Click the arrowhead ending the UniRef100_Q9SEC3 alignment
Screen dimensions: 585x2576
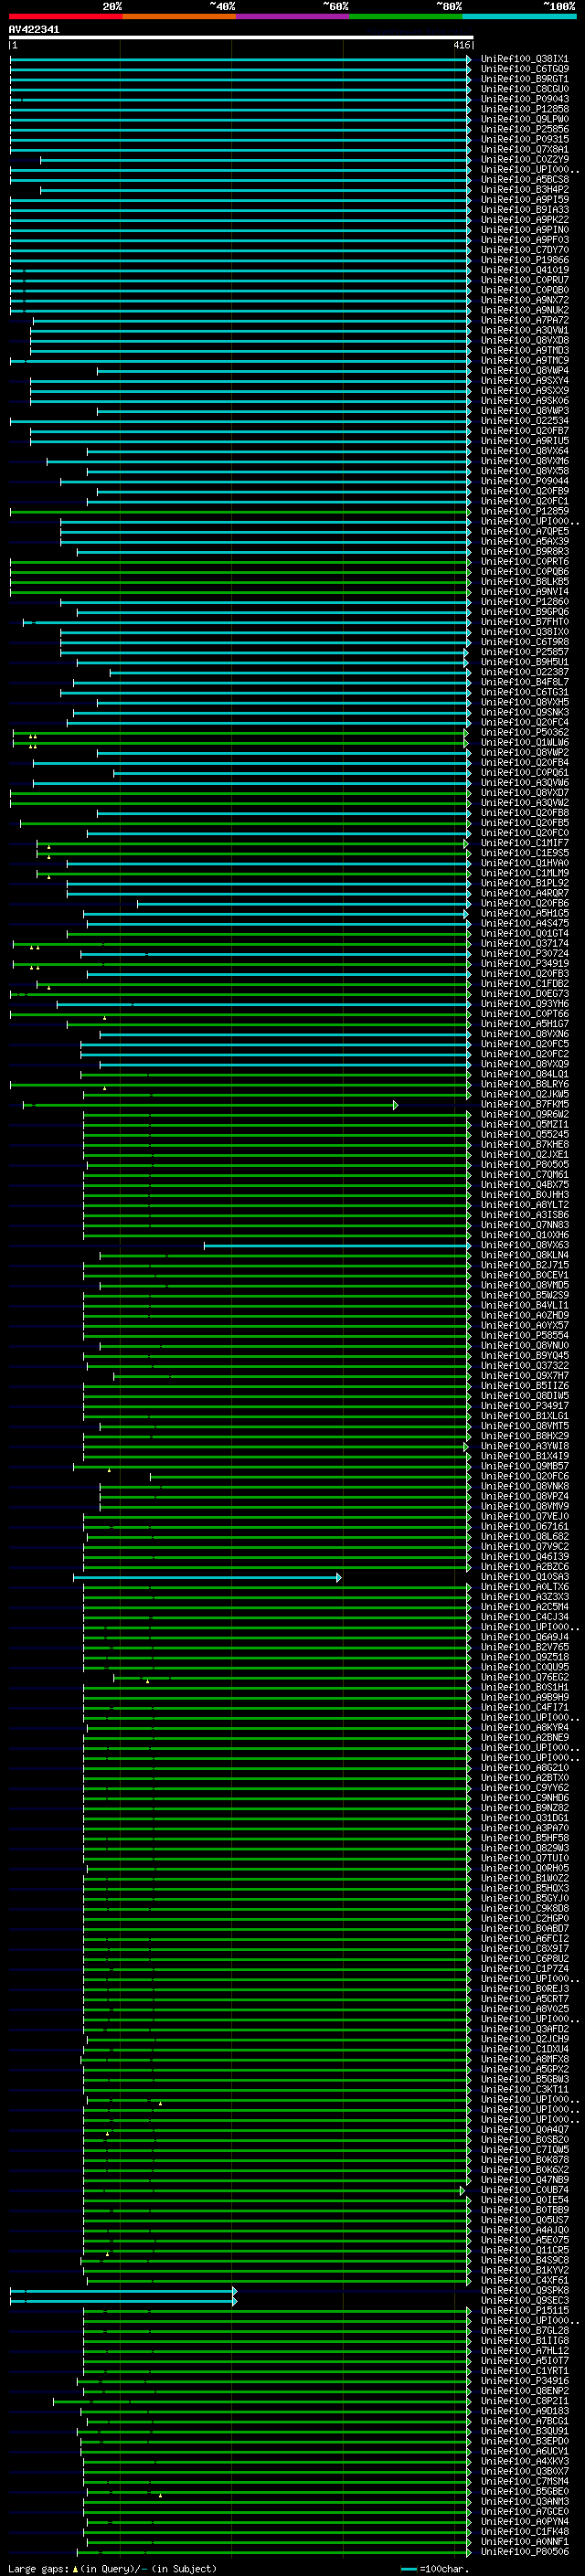pos(235,2301)
